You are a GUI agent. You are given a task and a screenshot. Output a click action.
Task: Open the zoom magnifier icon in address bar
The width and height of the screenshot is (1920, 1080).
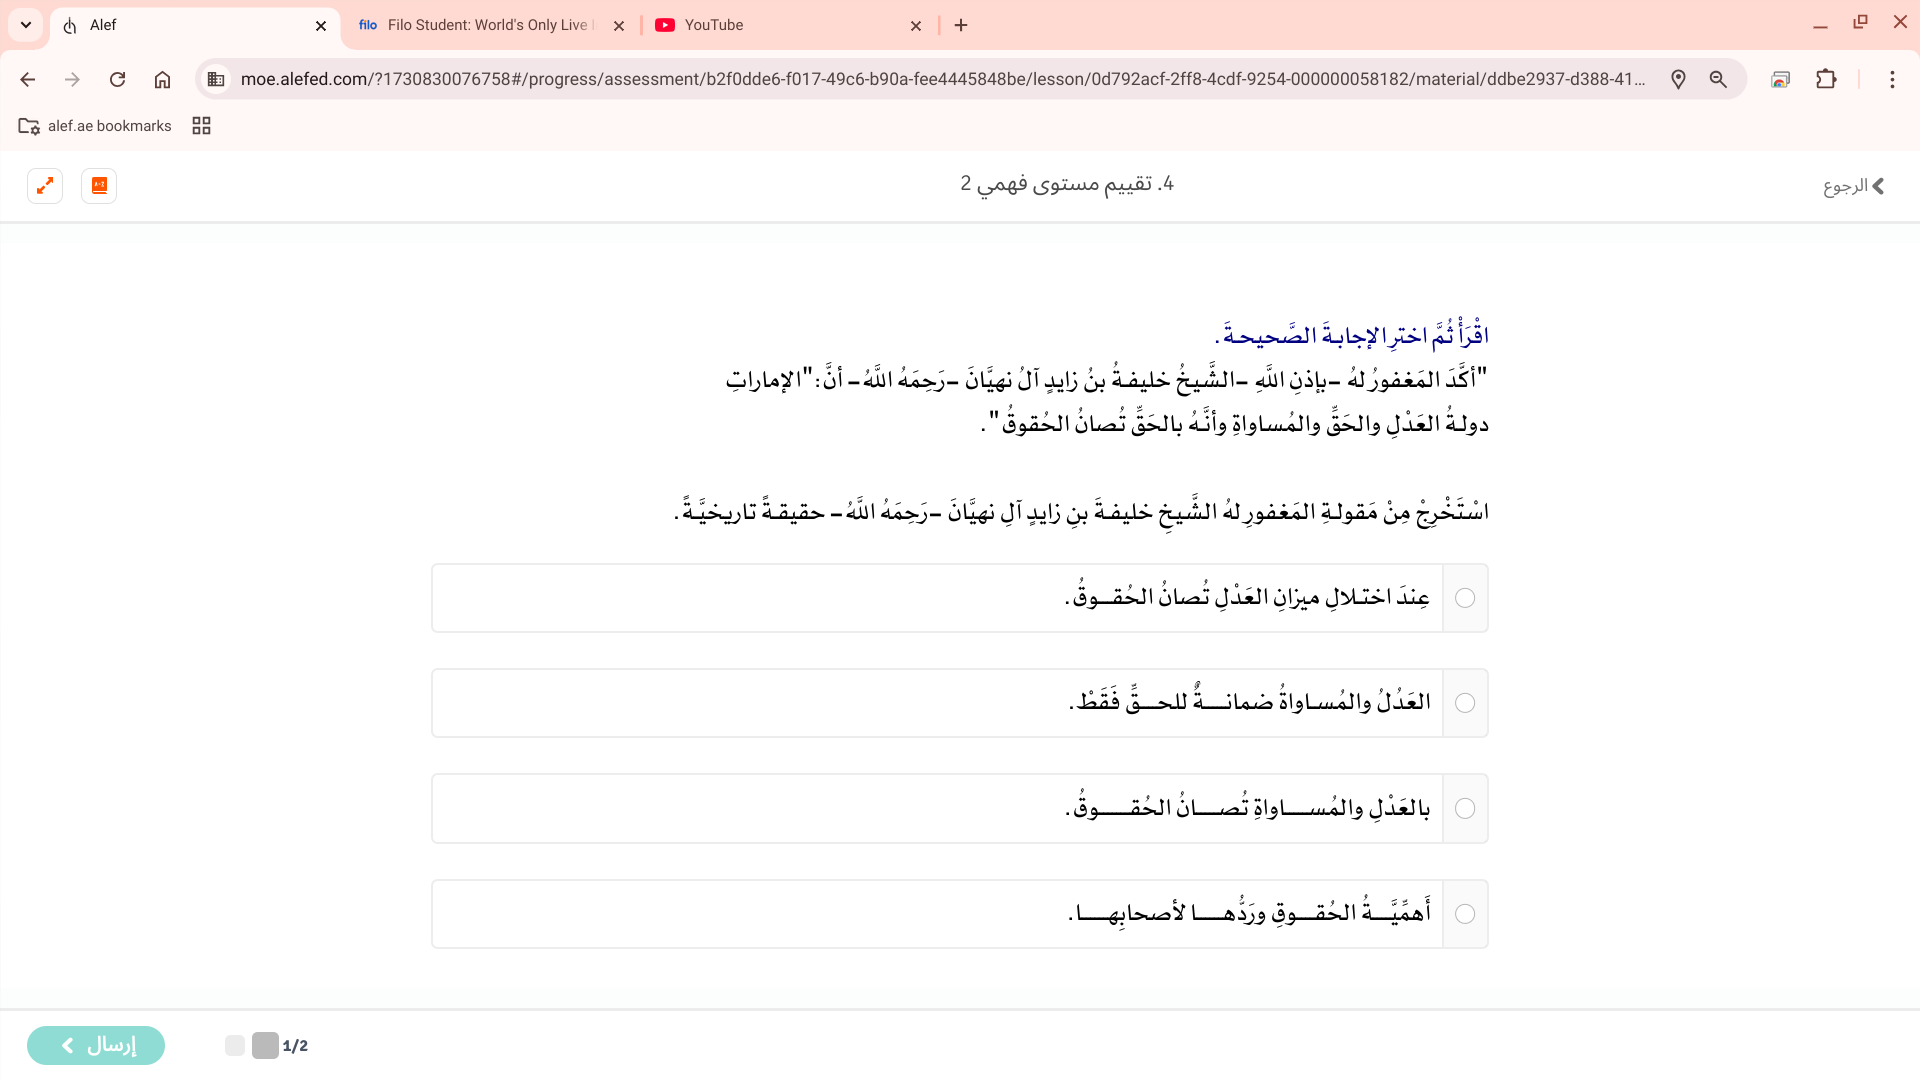point(1718,79)
